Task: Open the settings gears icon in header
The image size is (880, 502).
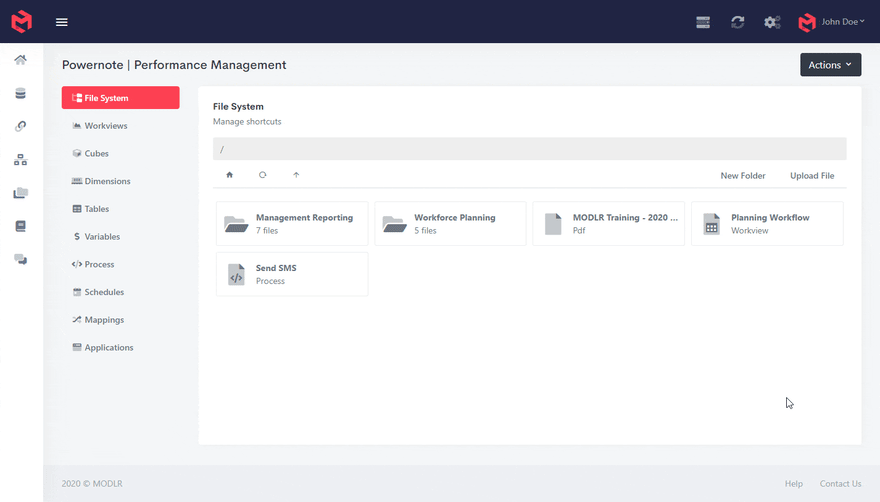Action: [x=772, y=22]
